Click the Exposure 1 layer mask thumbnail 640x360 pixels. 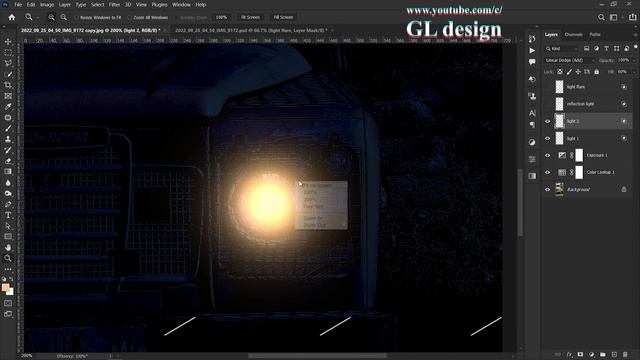pos(579,156)
